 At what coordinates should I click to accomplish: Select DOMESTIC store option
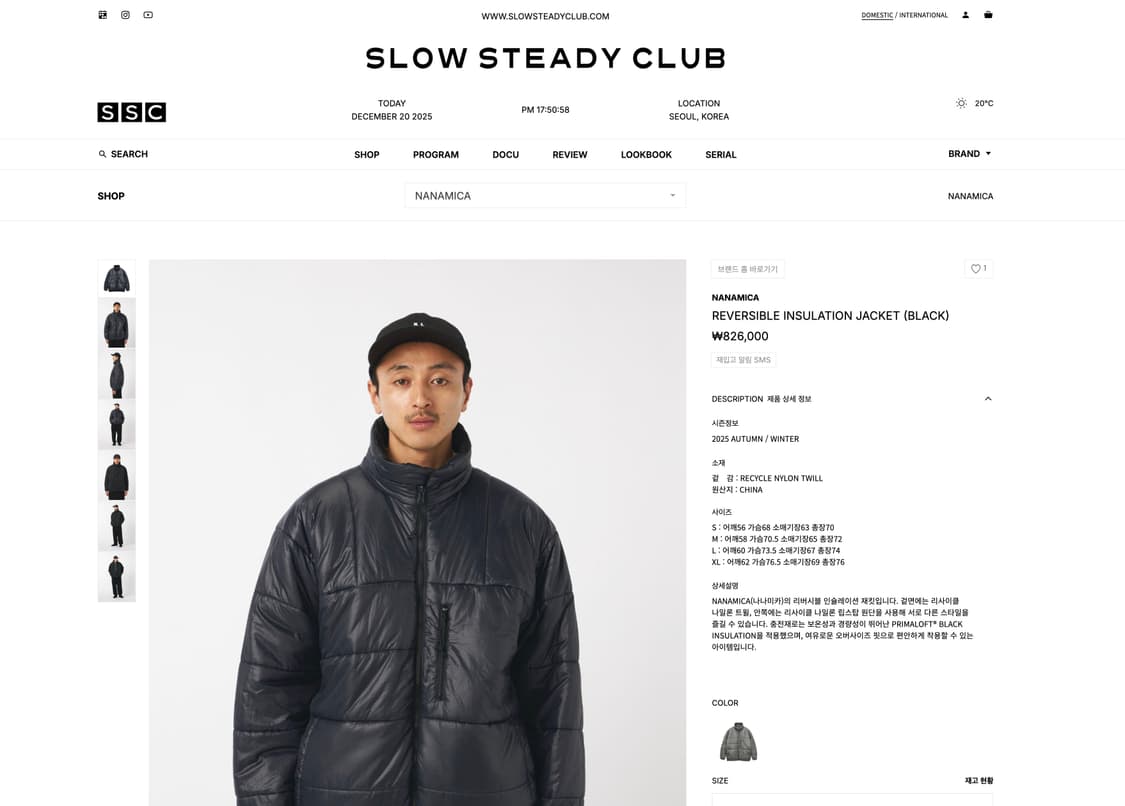point(877,15)
